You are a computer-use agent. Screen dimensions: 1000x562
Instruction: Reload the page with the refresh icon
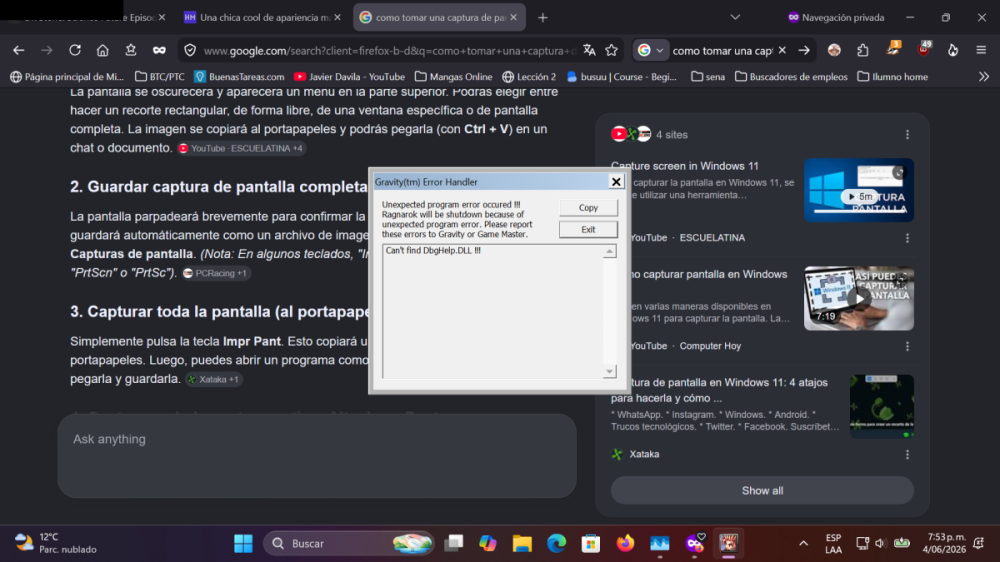tap(75, 50)
